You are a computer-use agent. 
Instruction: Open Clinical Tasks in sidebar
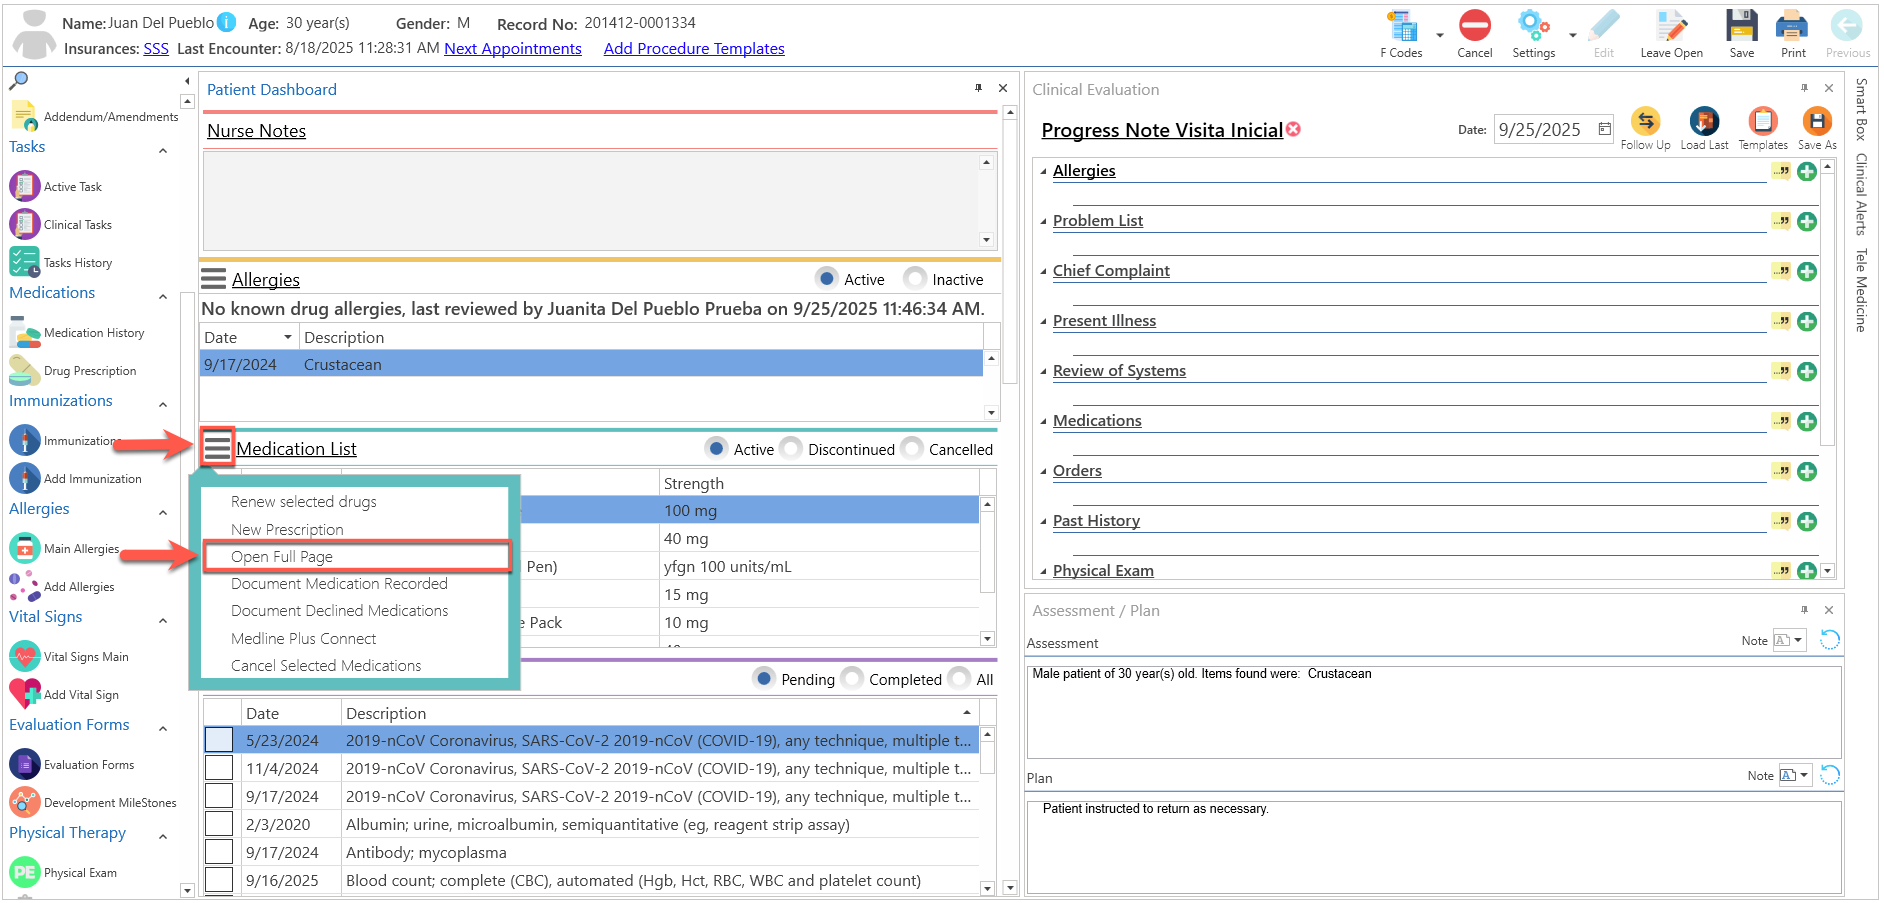coord(61,224)
